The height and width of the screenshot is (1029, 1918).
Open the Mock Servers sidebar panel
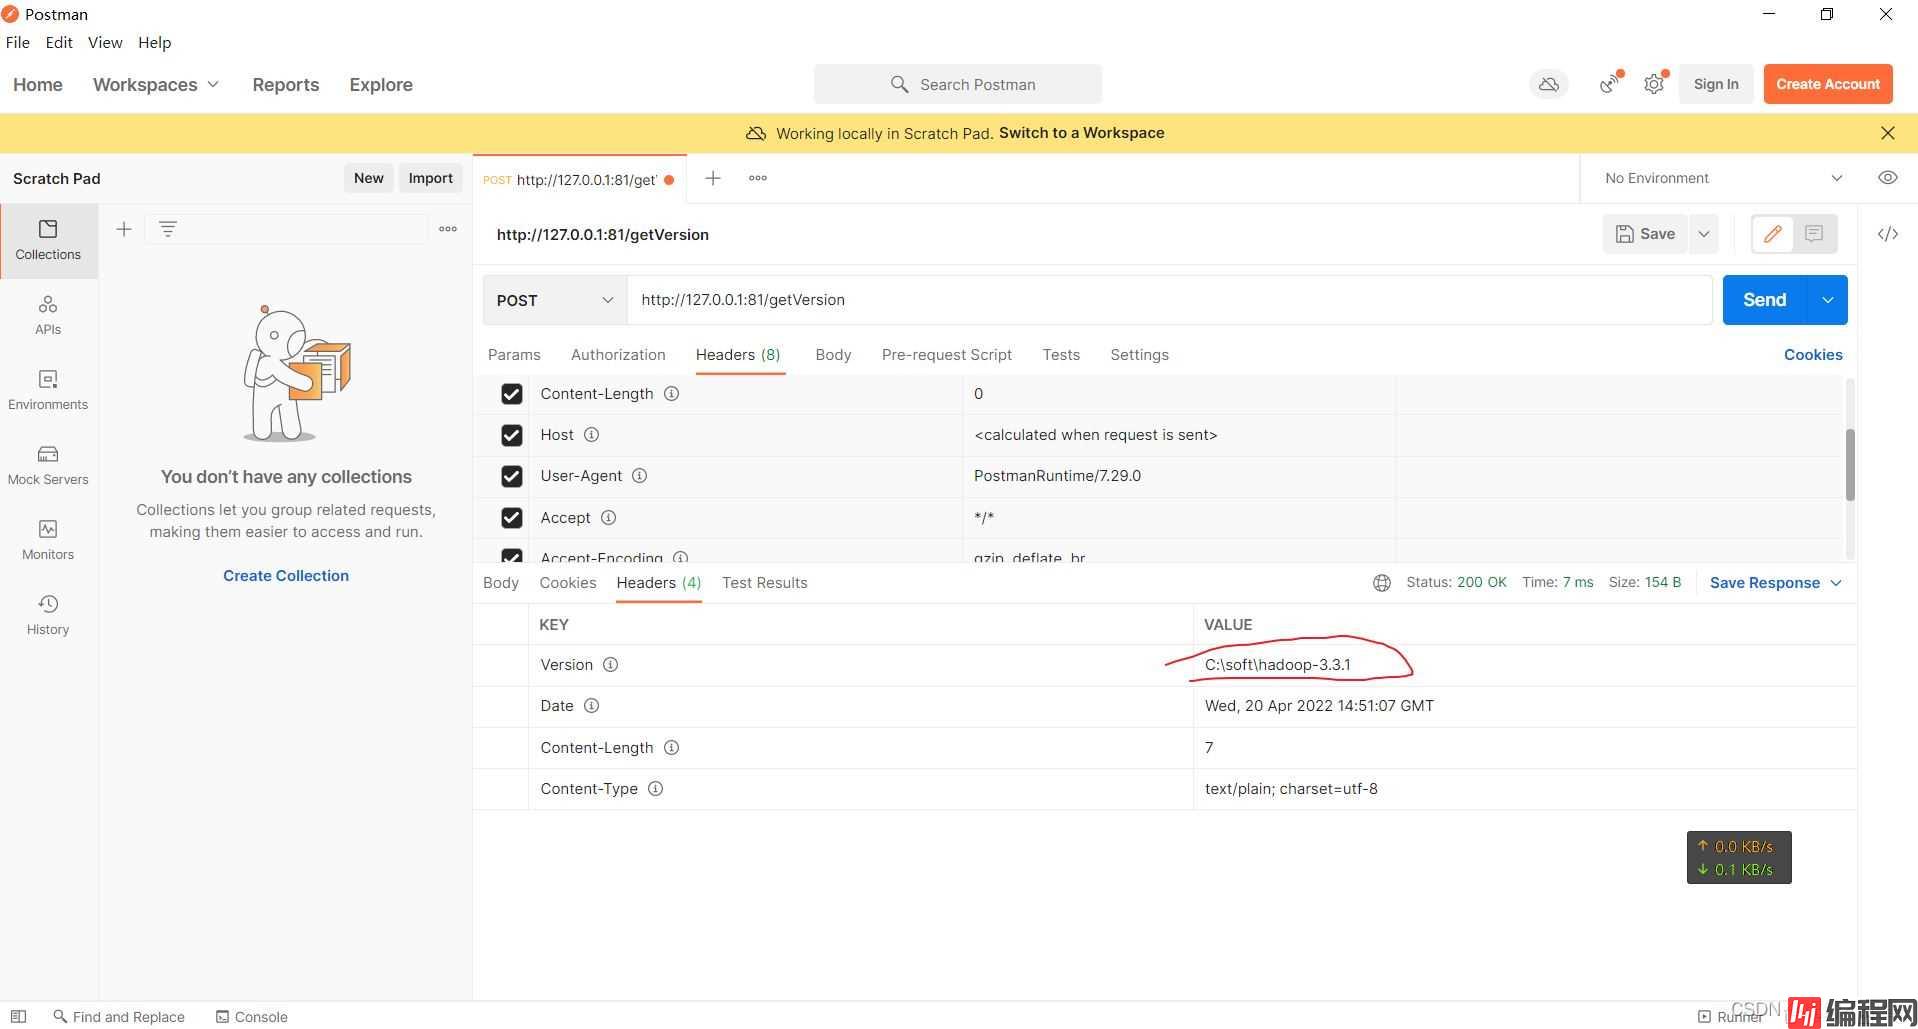pos(48,465)
